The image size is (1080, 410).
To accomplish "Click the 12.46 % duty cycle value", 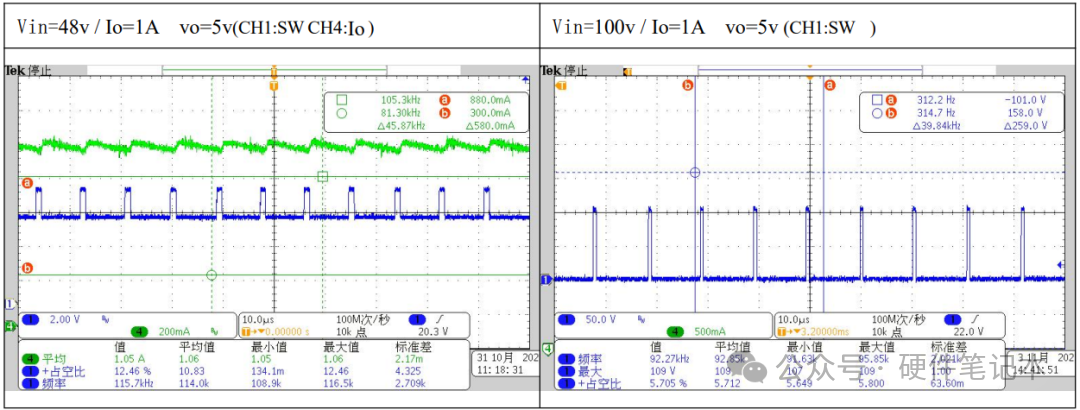I will tap(134, 371).
